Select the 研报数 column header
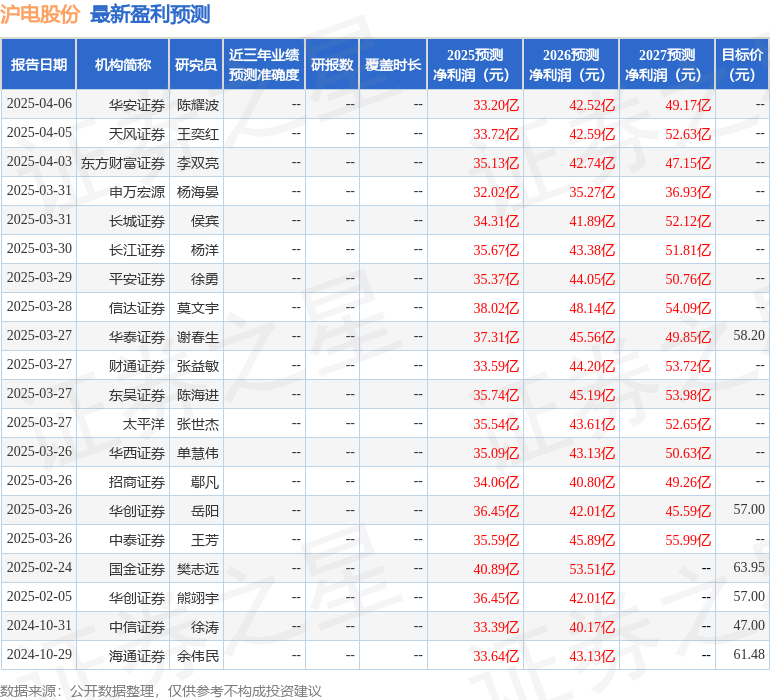The width and height of the screenshot is (770, 700). point(332,64)
